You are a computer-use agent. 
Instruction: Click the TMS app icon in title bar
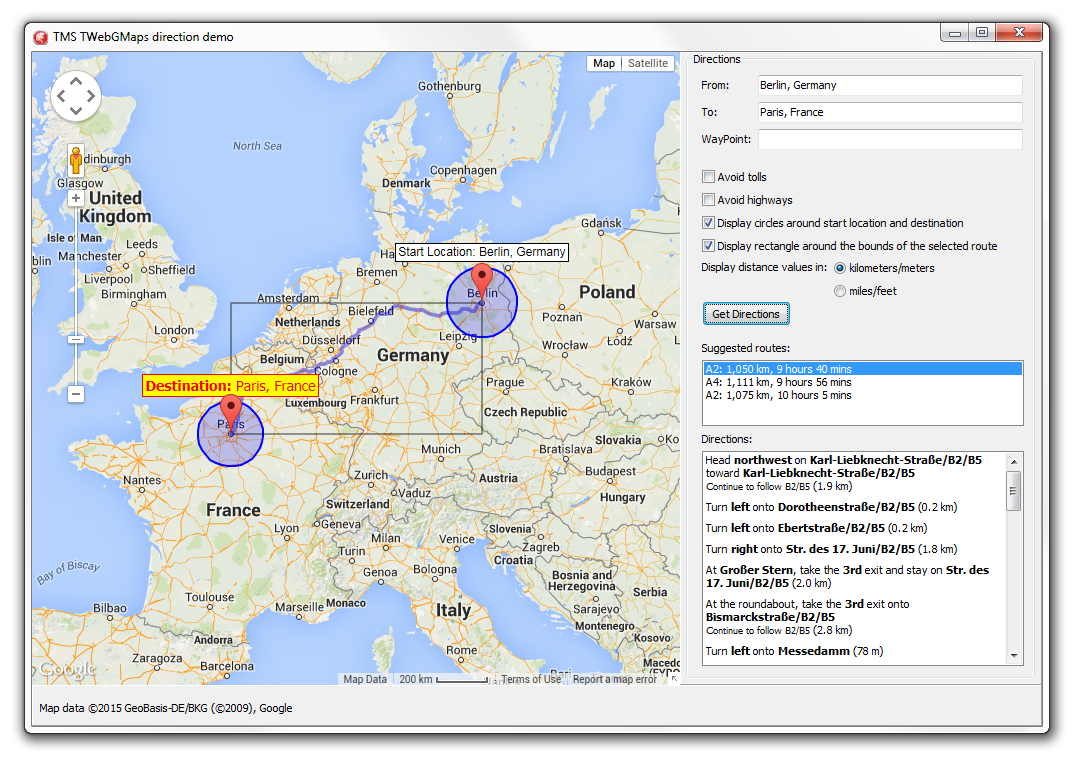point(40,37)
